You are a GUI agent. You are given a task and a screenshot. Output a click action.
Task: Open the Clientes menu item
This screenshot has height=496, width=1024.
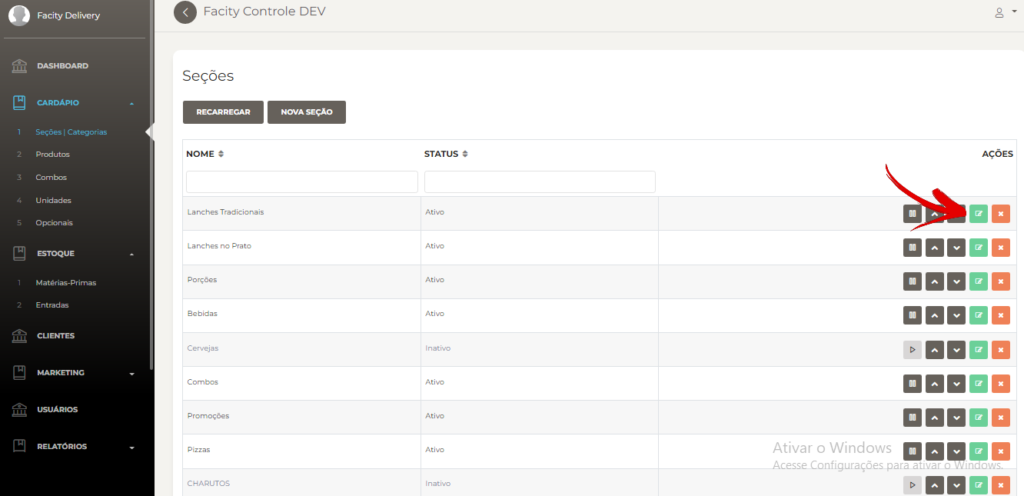(56, 335)
